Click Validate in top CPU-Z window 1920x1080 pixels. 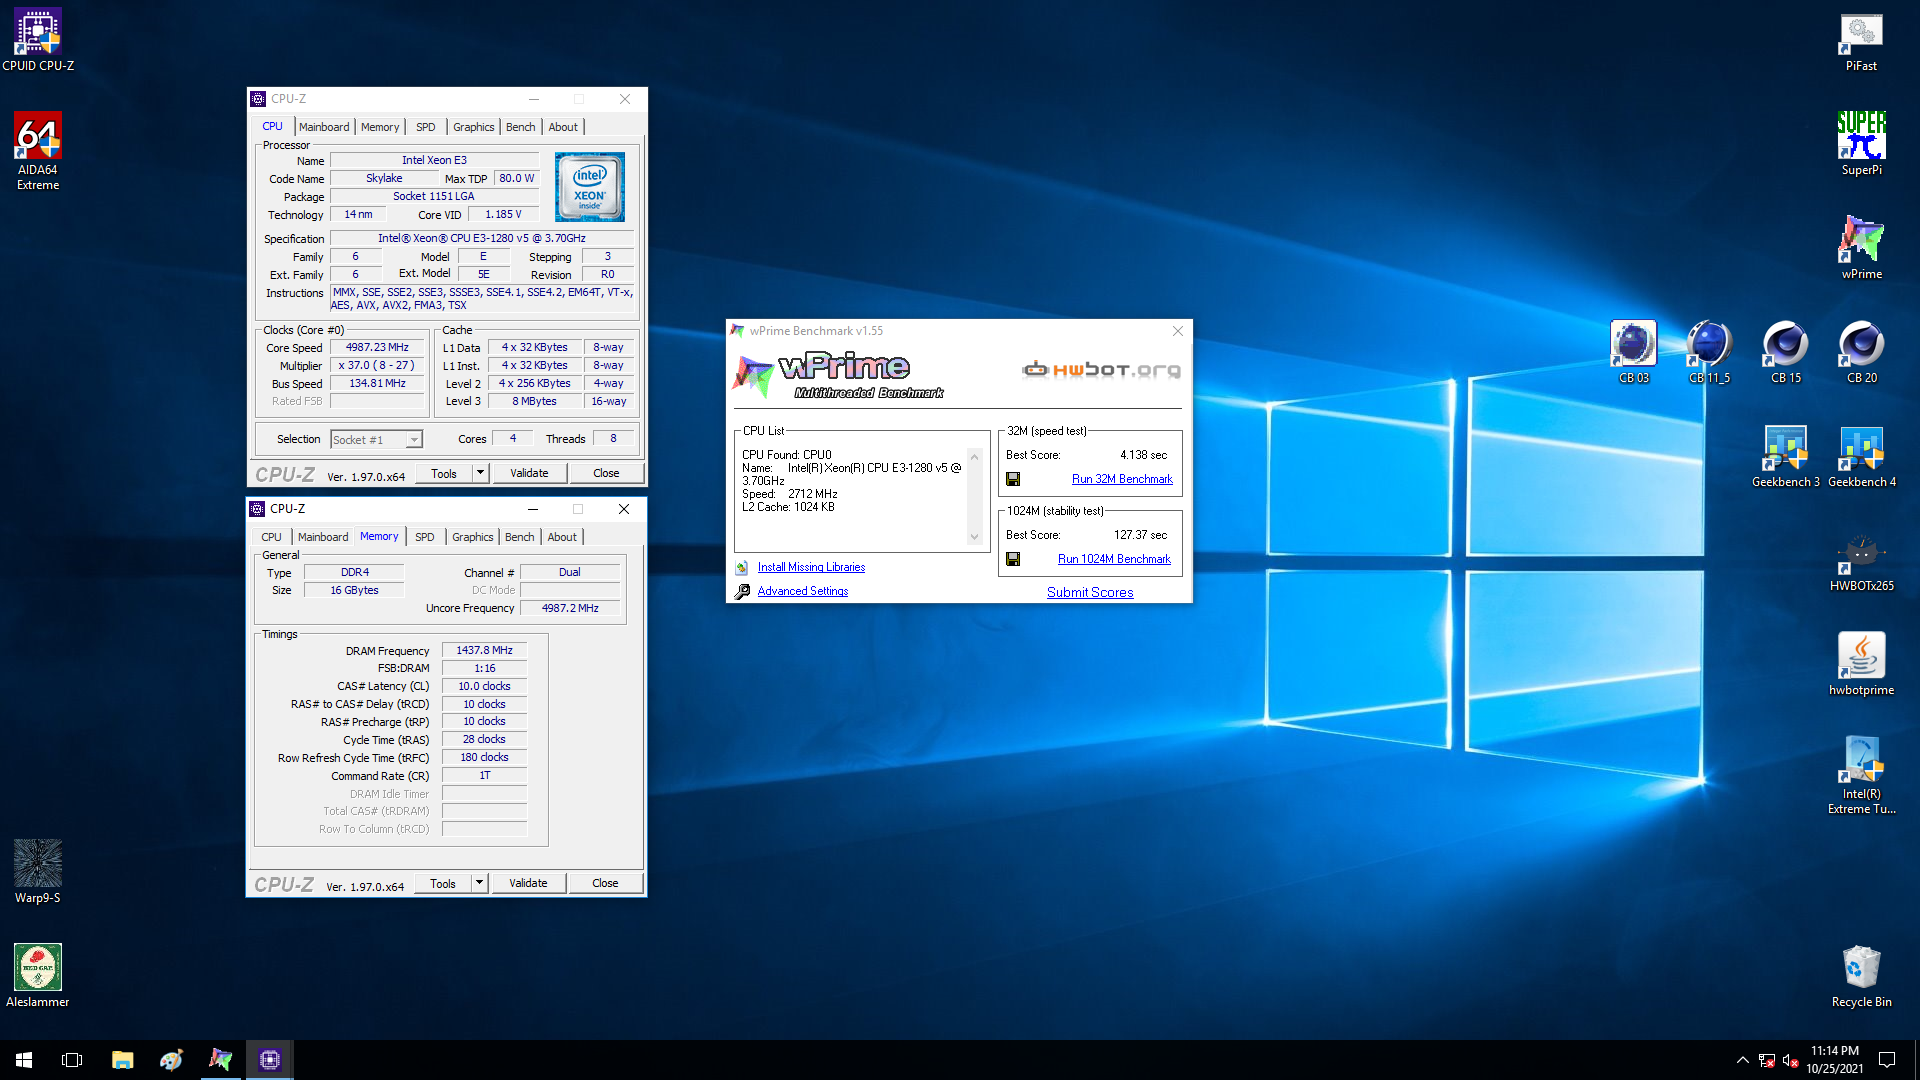(529, 473)
